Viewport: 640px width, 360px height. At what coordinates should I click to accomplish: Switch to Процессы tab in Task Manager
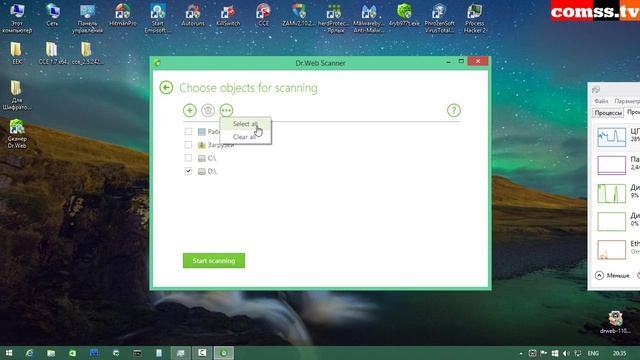pos(608,113)
